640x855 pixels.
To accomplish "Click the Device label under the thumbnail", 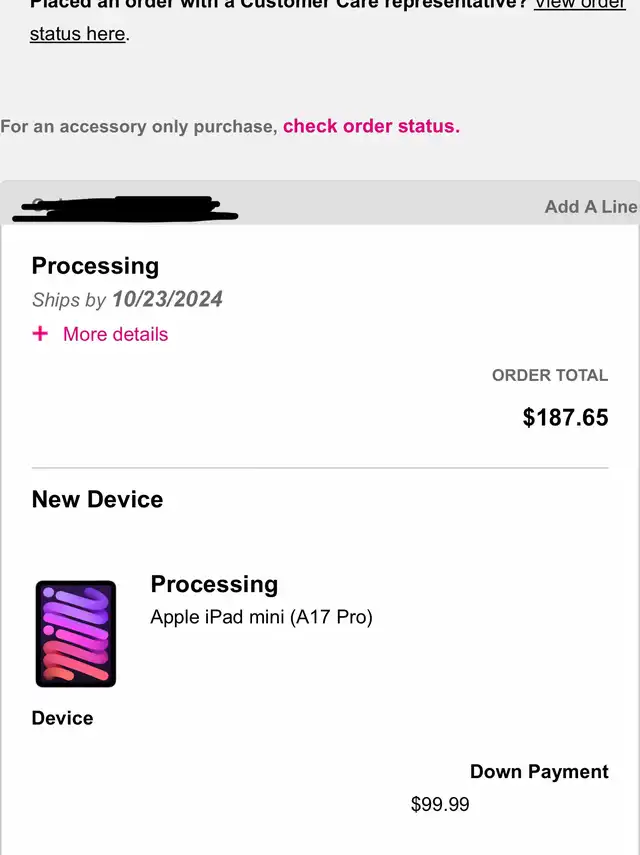I will coord(62,718).
